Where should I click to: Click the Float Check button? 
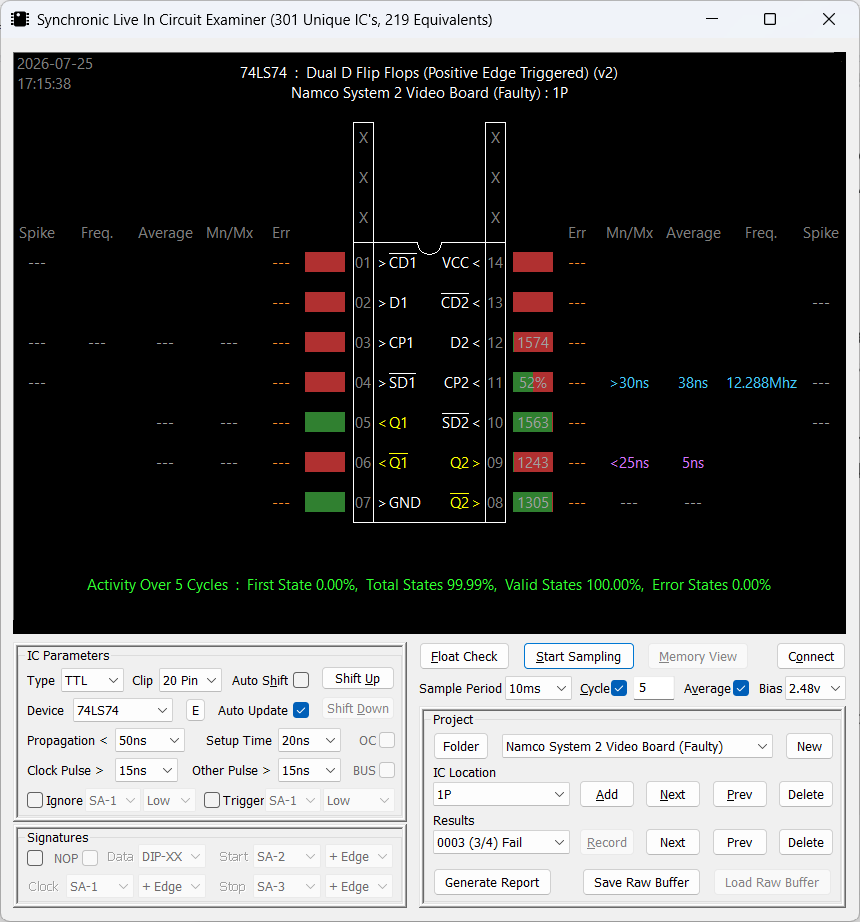(x=464, y=656)
